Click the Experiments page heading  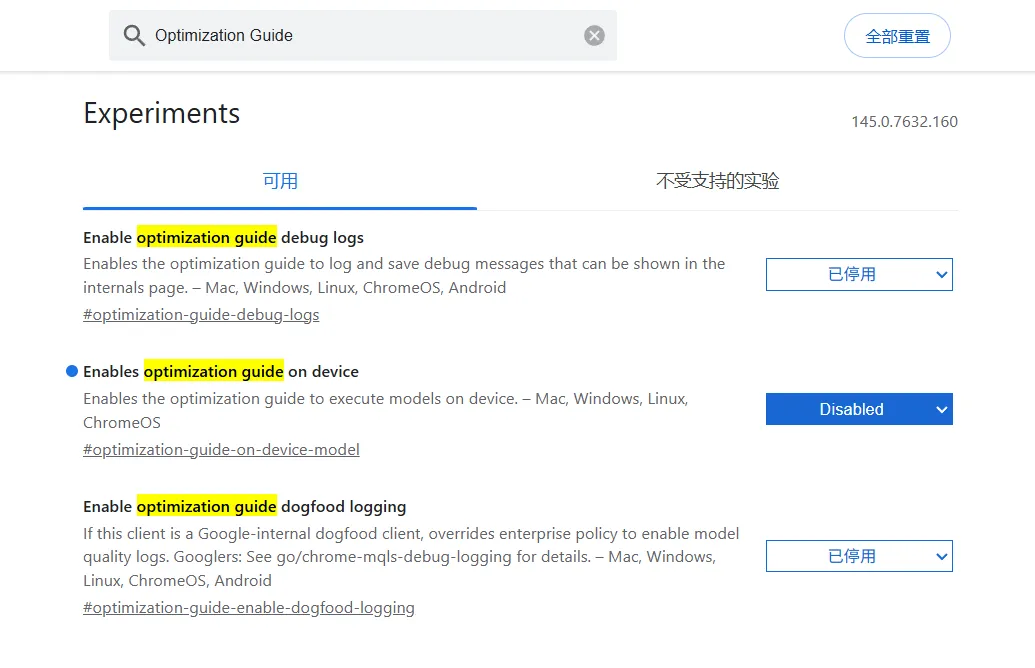(162, 114)
